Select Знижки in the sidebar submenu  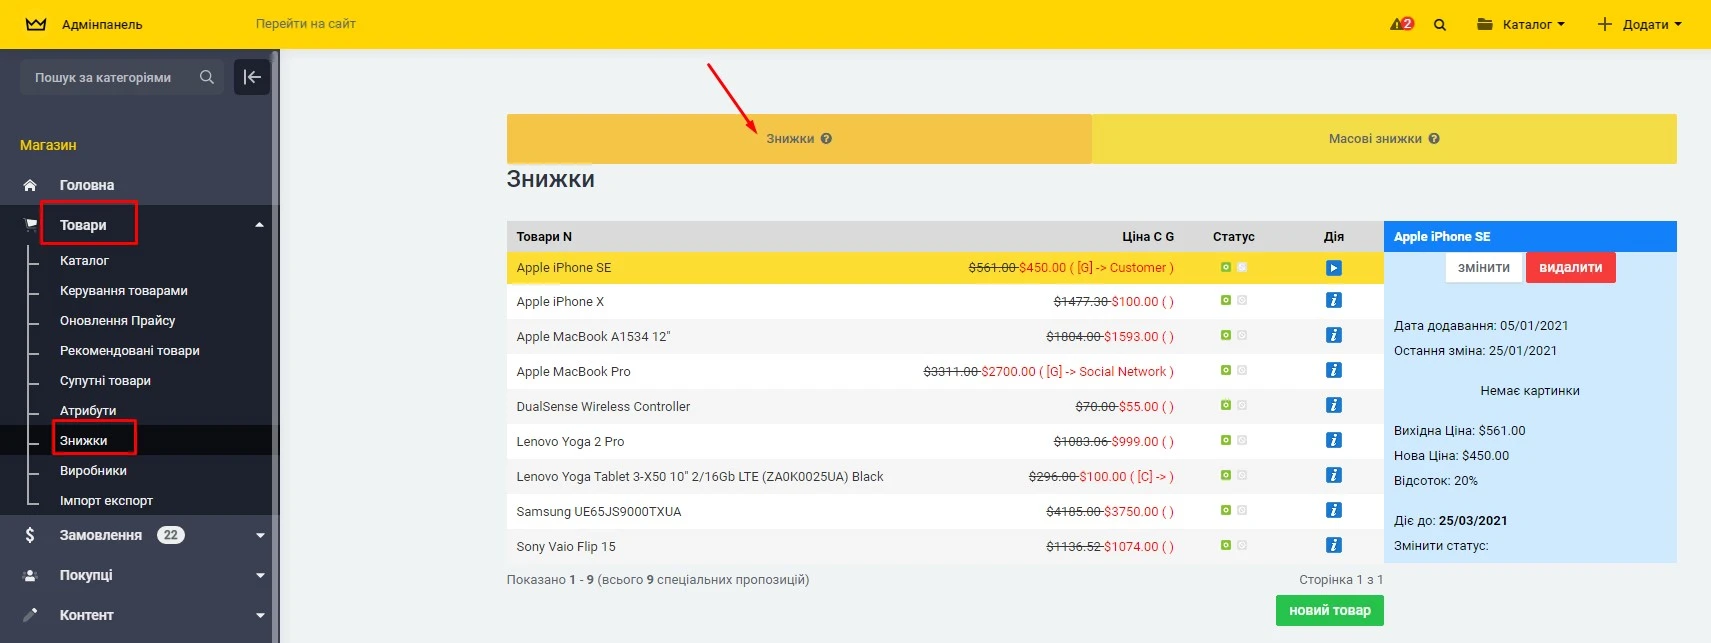pyautogui.click(x=84, y=440)
